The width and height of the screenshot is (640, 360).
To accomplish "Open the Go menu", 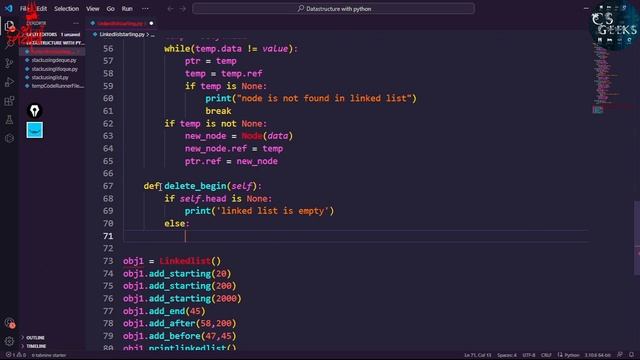I will click(111, 9).
